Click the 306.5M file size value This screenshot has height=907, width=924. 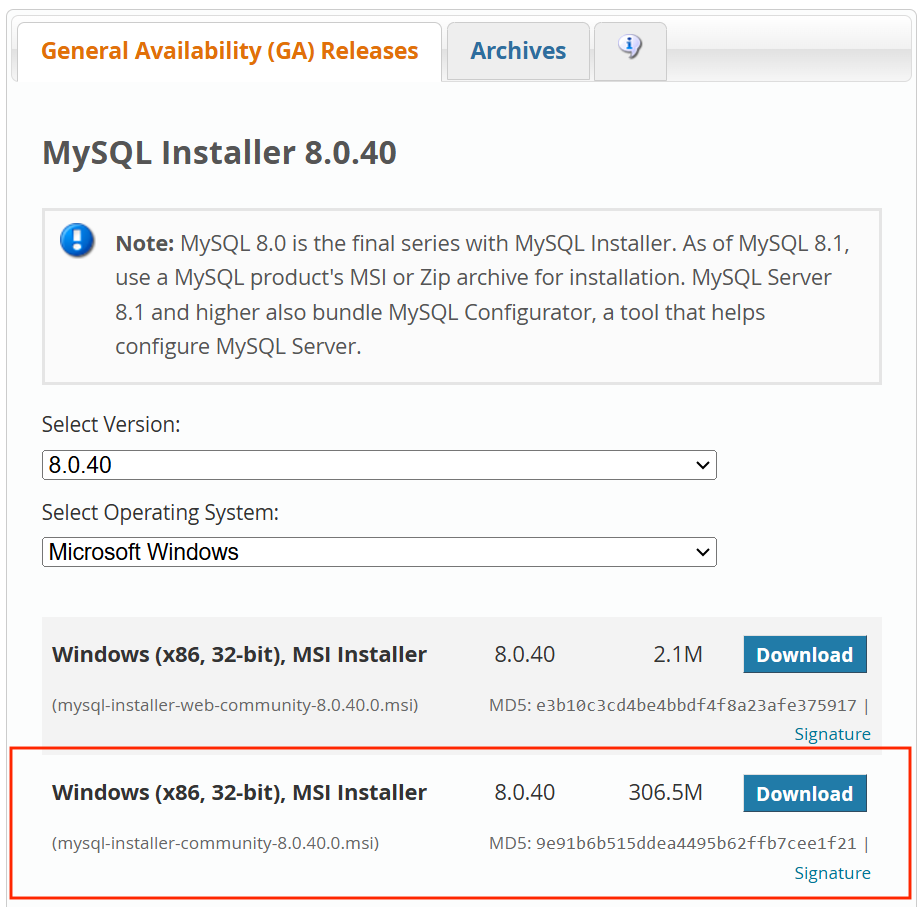tap(665, 793)
